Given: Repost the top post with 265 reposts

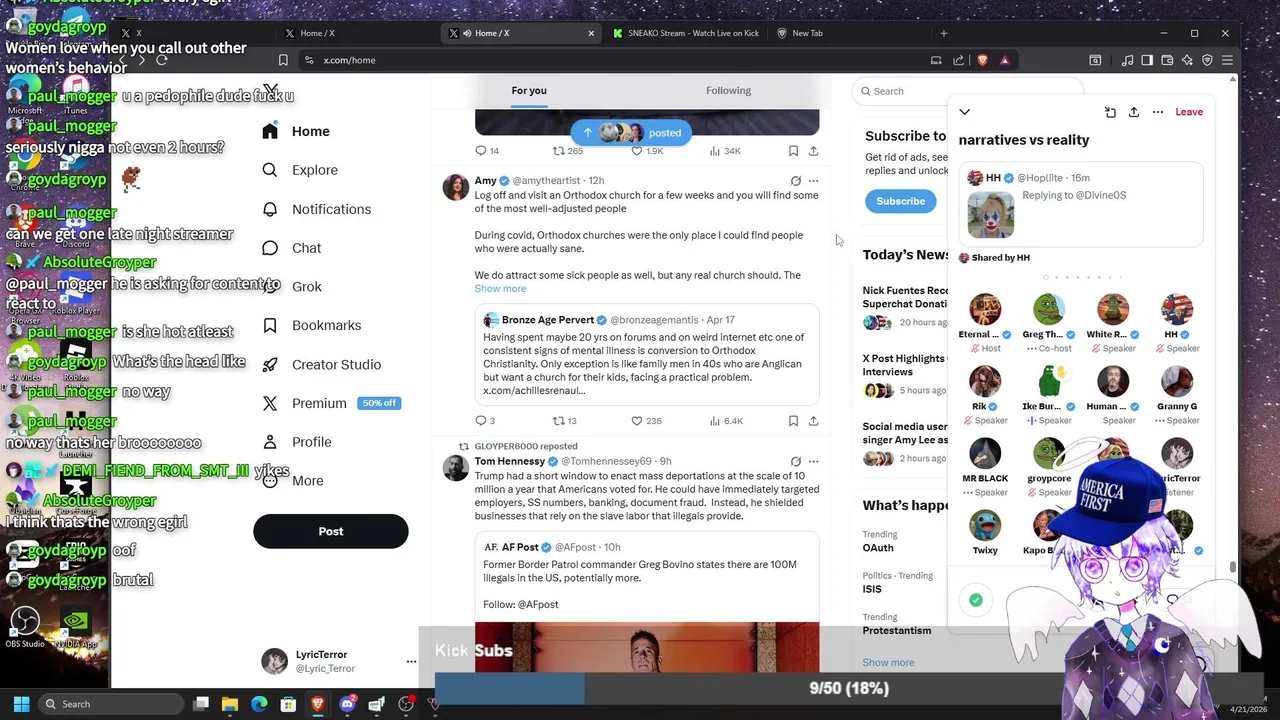Looking at the screenshot, I should pyautogui.click(x=568, y=151).
